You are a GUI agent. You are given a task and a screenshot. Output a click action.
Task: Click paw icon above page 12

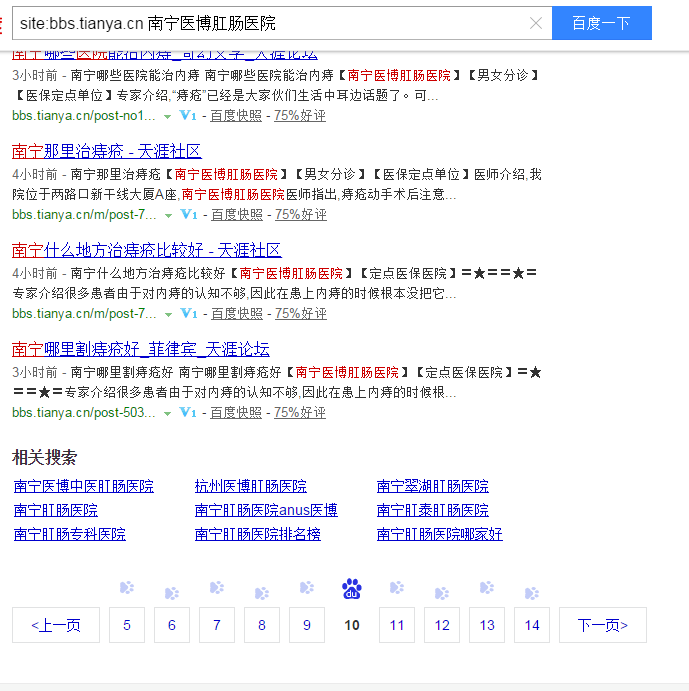tap(442, 593)
